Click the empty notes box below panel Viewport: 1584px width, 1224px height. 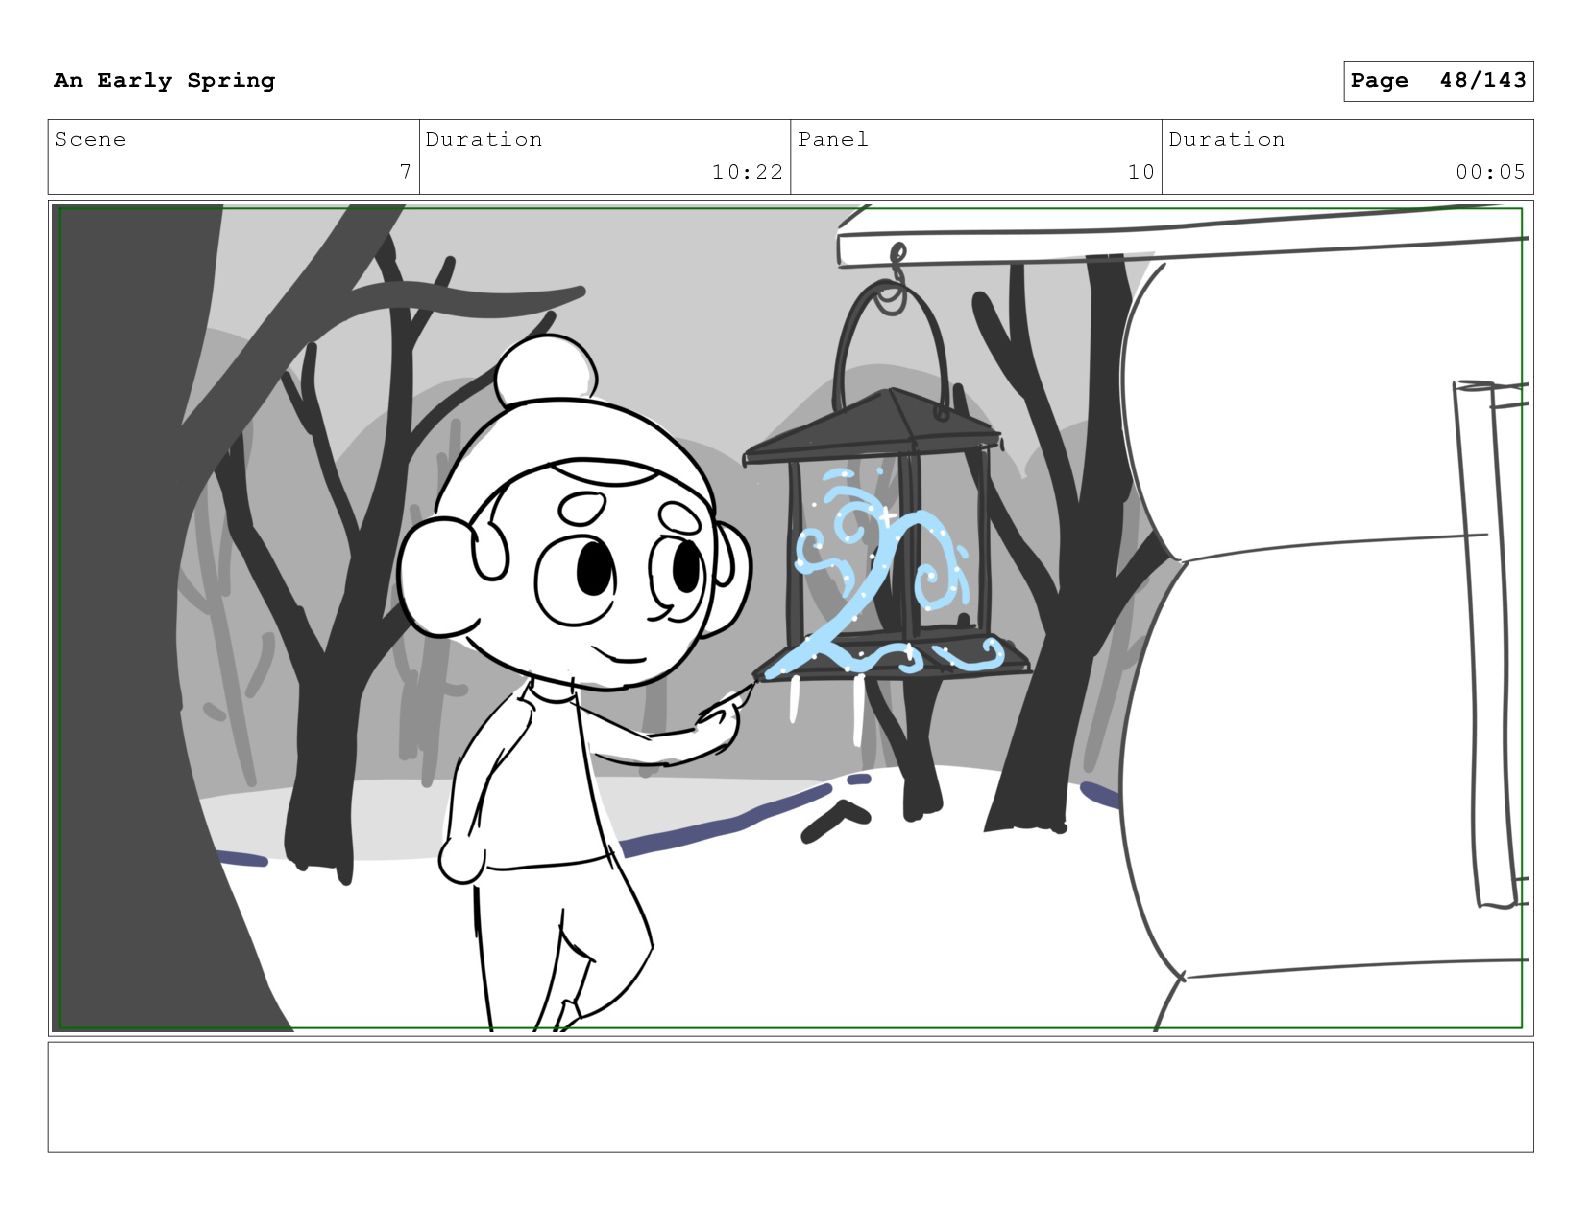(x=790, y=1097)
